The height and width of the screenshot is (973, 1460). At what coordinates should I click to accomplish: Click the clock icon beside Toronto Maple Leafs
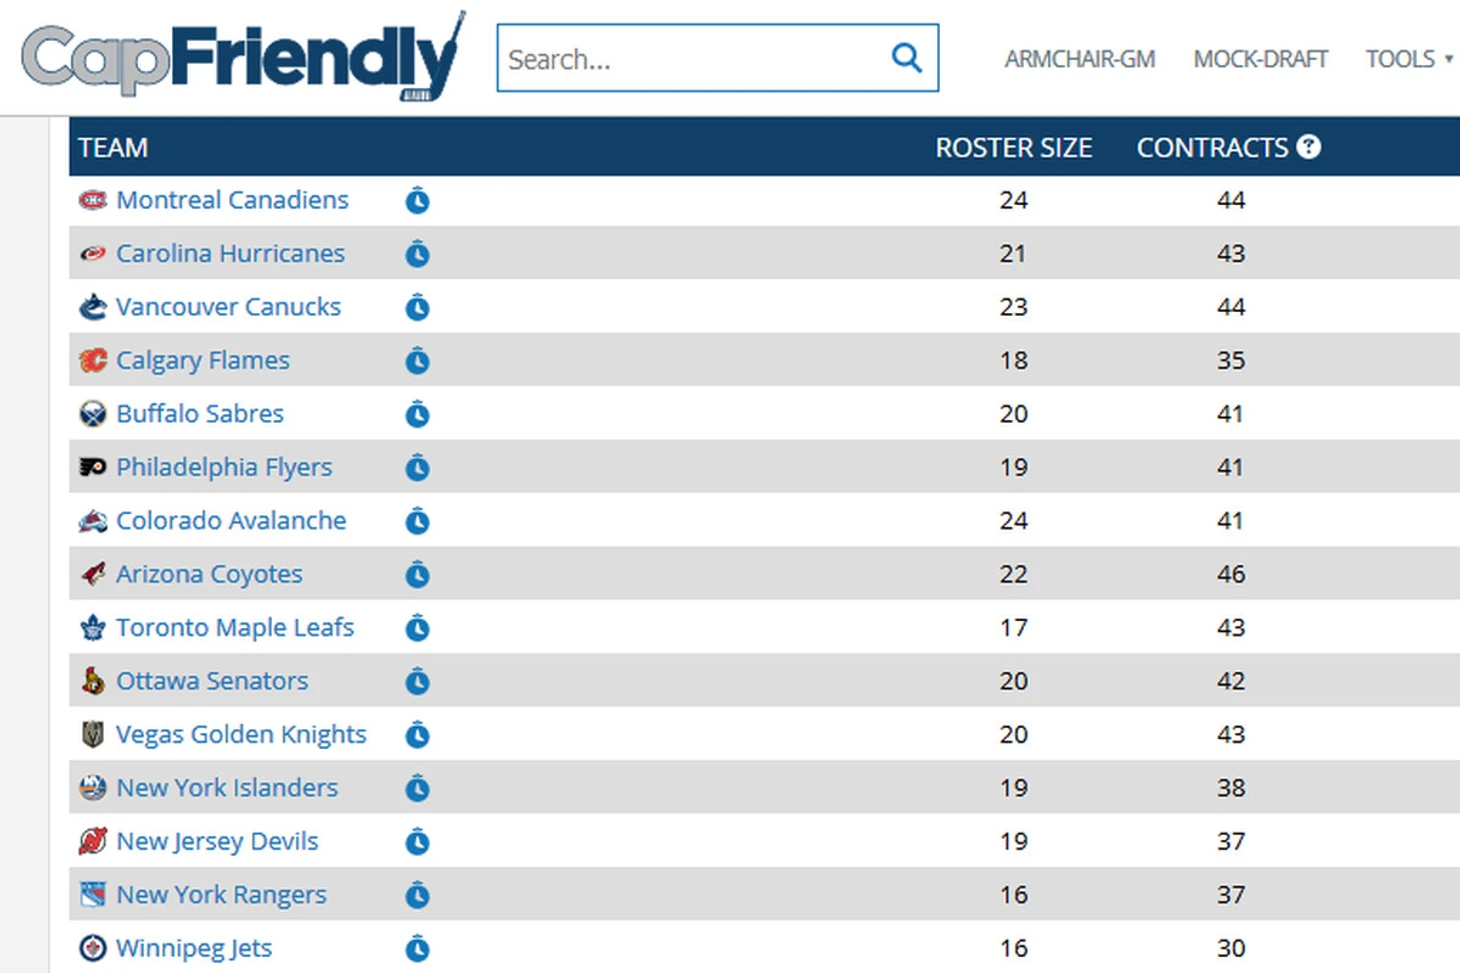pyautogui.click(x=417, y=628)
